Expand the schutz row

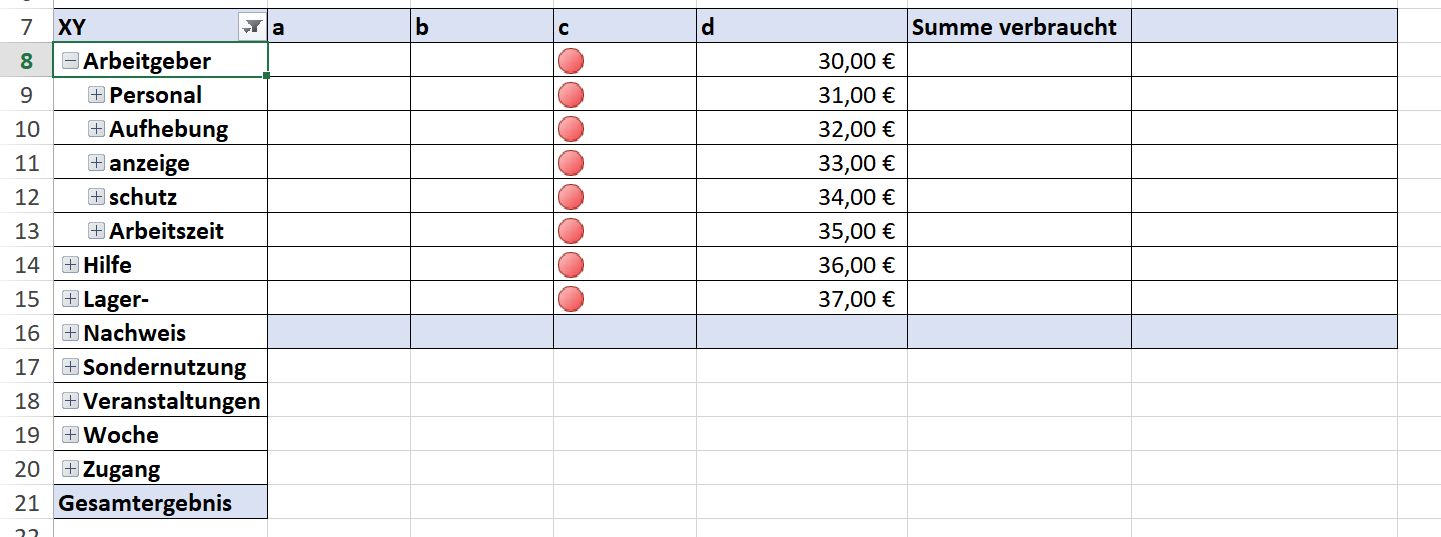96,197
